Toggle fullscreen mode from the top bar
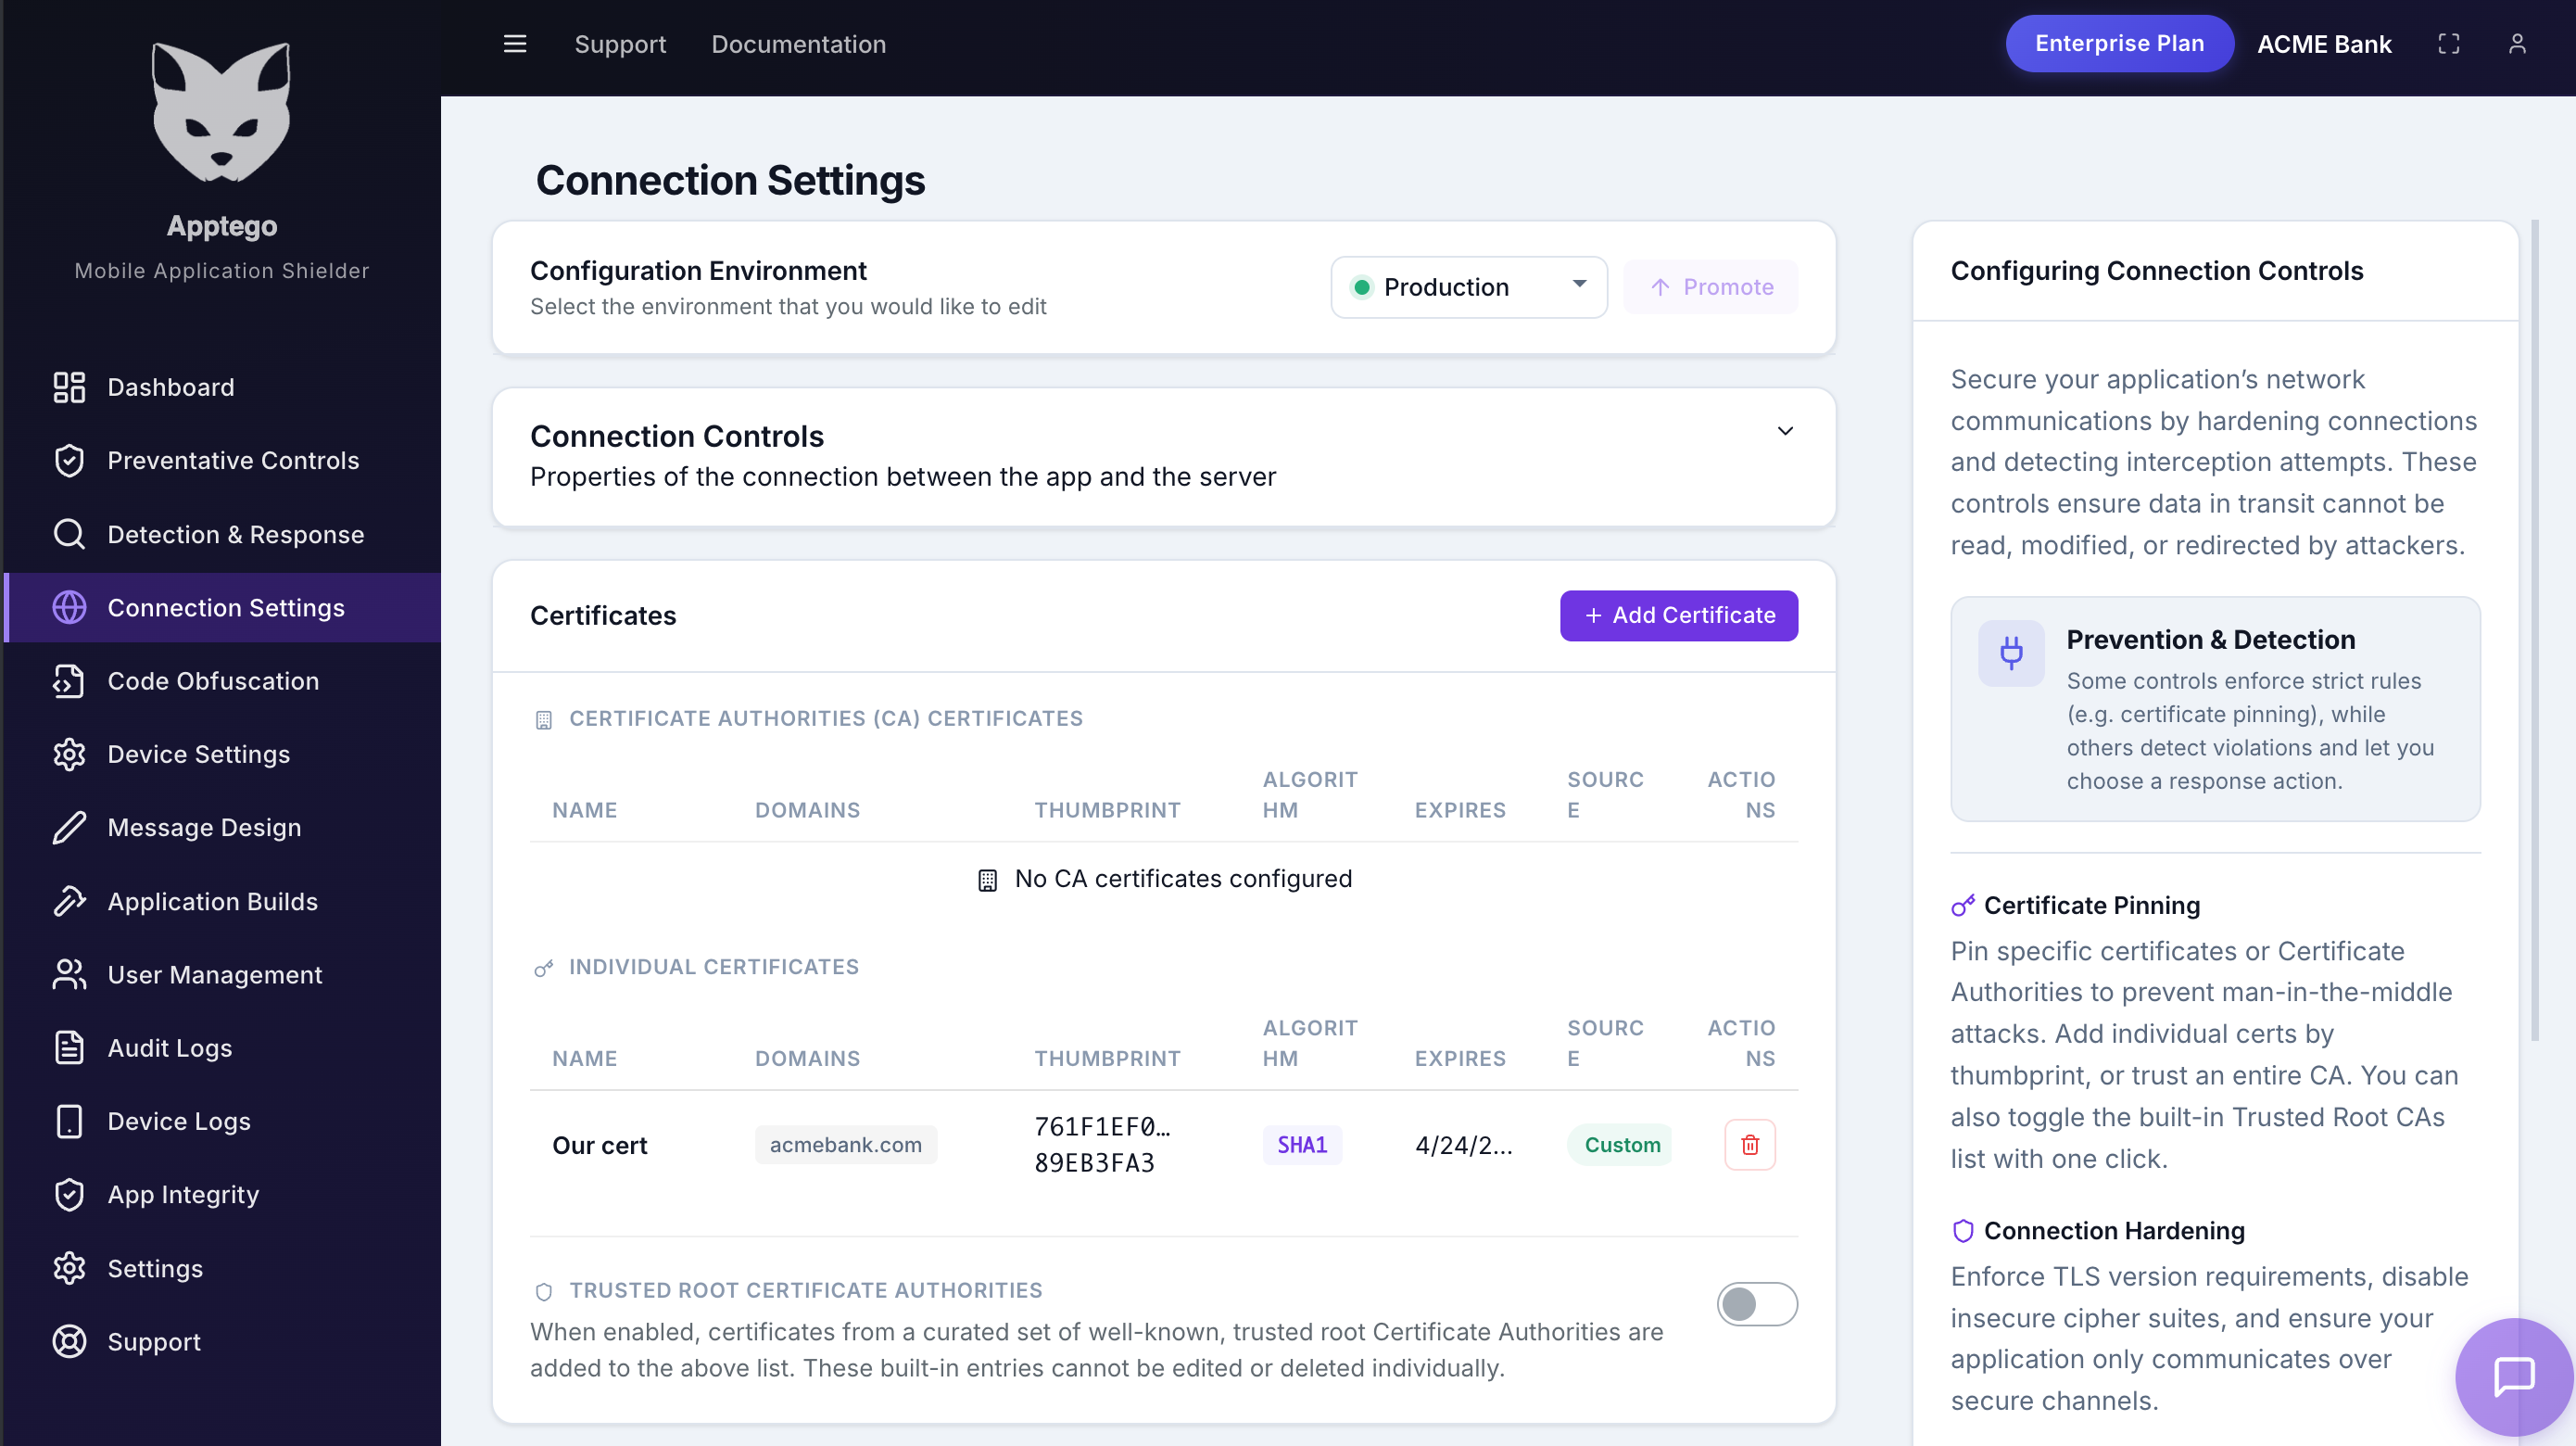This screenshot has height=1446, width=2576. [x=2449, y=44]
